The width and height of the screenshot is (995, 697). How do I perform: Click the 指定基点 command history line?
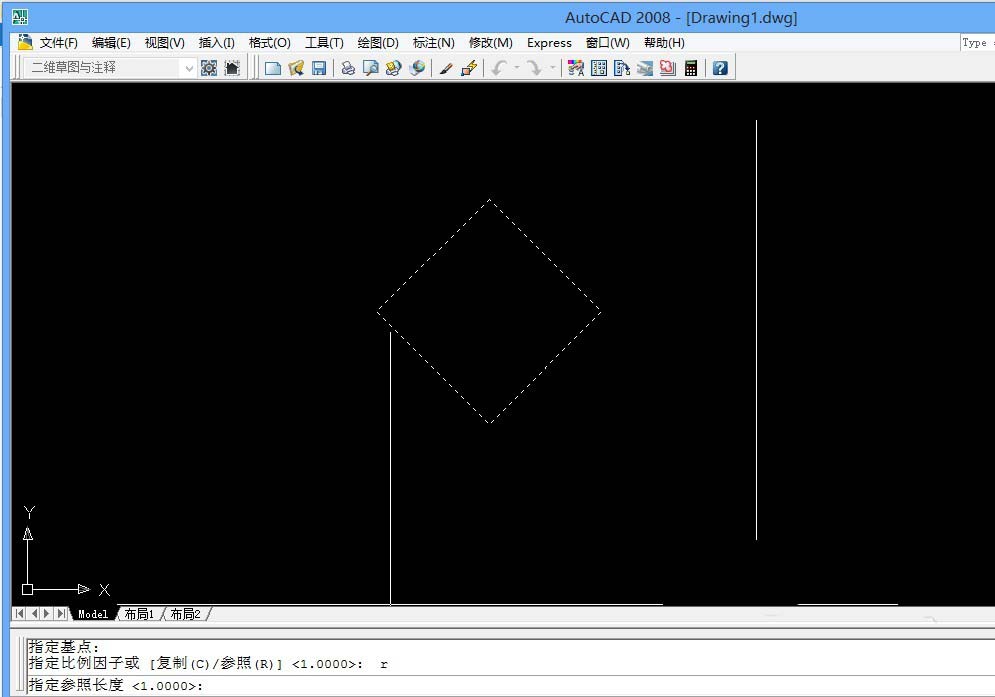[64, 647]
